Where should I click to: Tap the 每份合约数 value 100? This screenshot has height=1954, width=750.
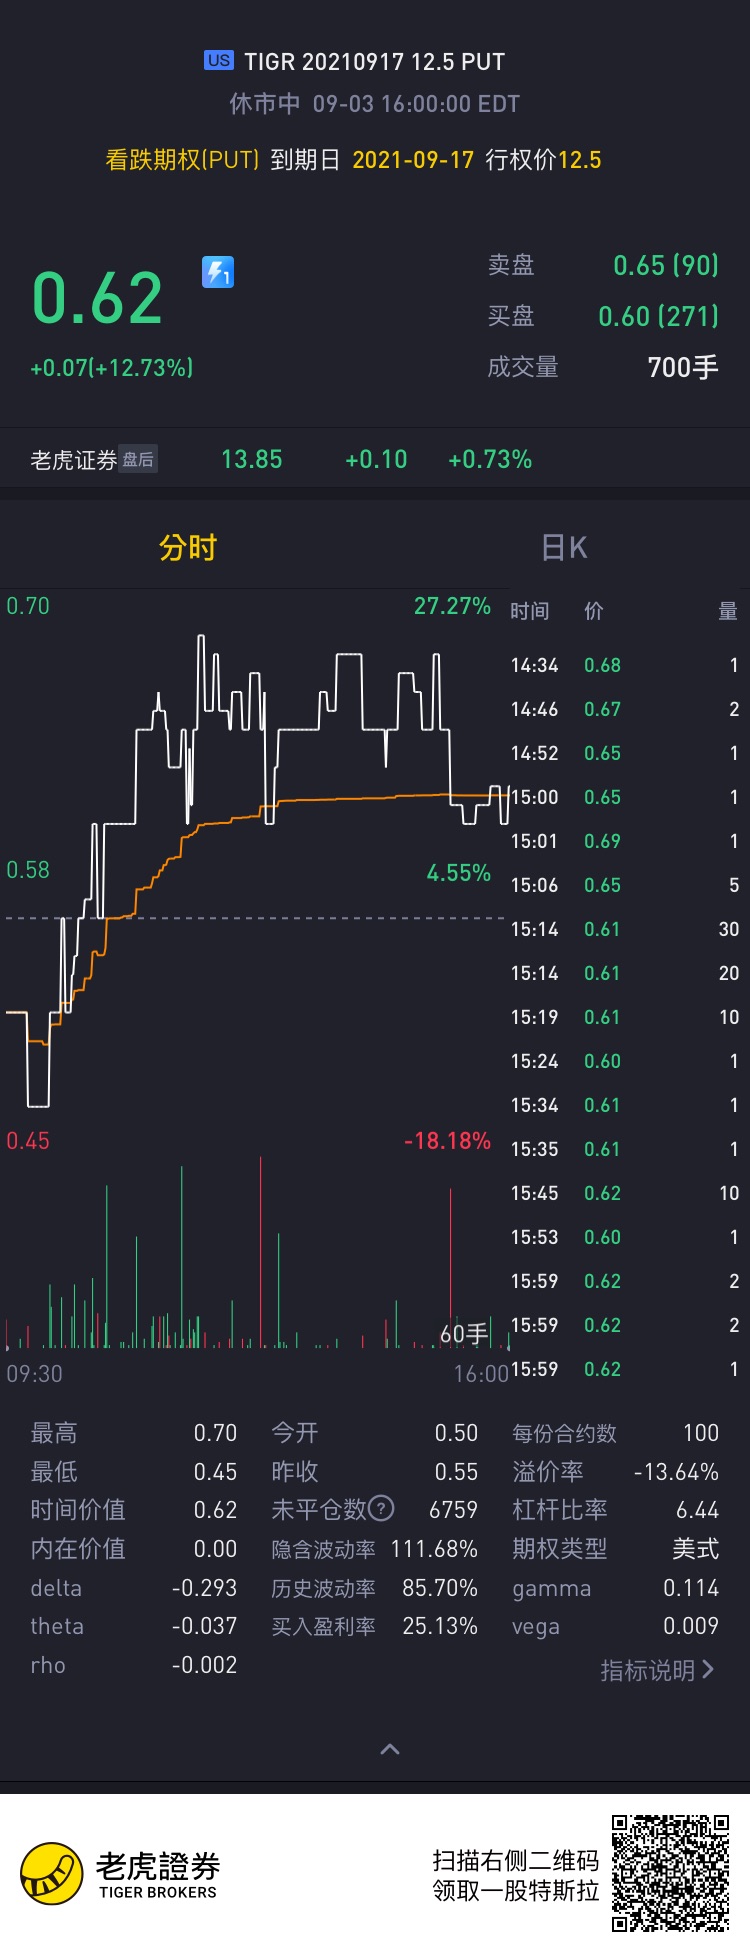(x=701, y=1433)
